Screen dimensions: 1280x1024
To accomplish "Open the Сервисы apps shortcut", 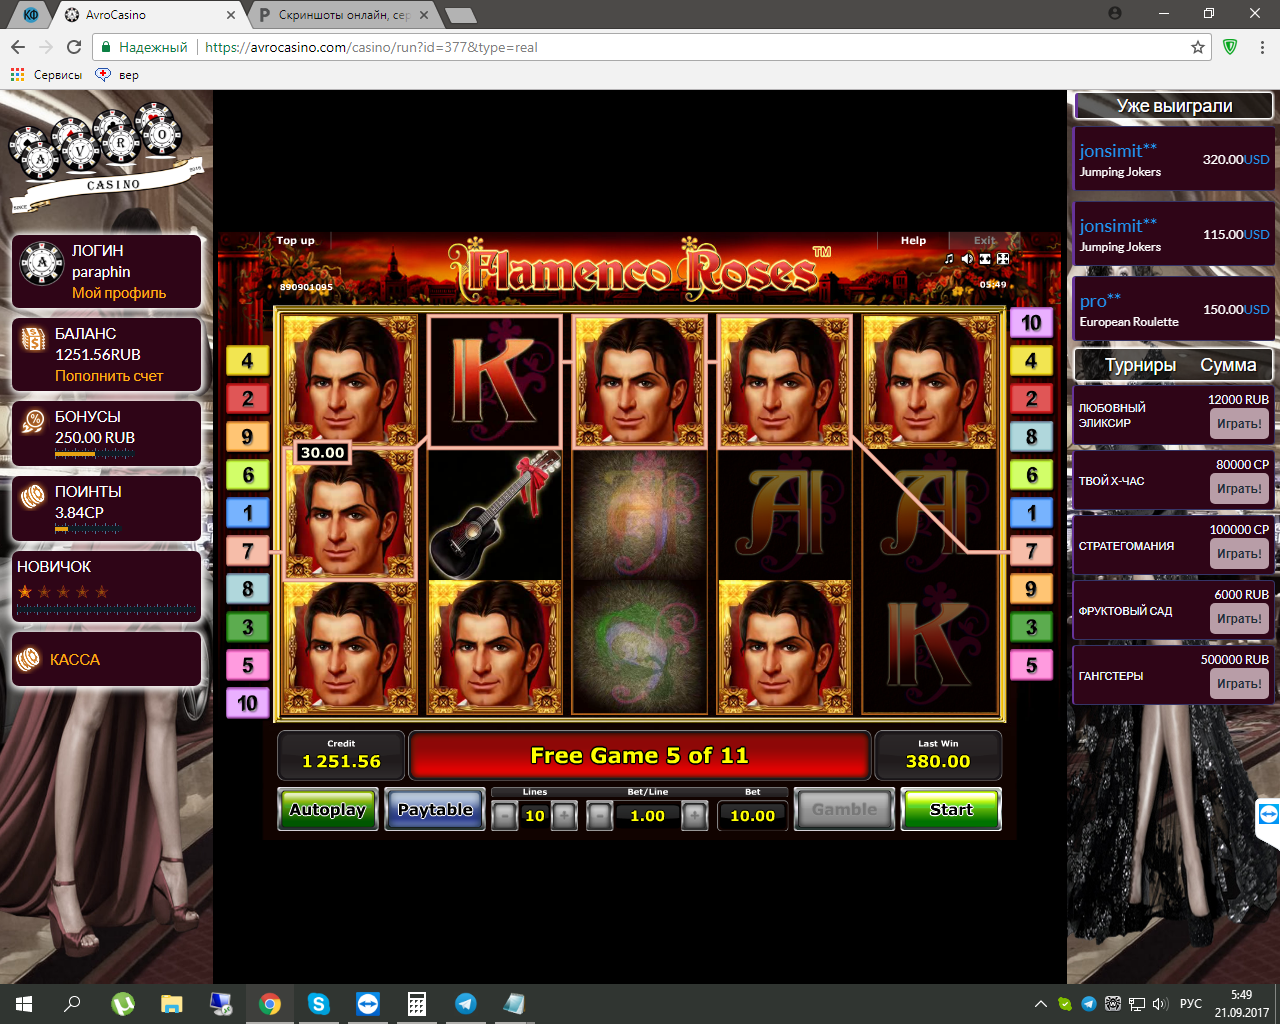I will 46,75.
